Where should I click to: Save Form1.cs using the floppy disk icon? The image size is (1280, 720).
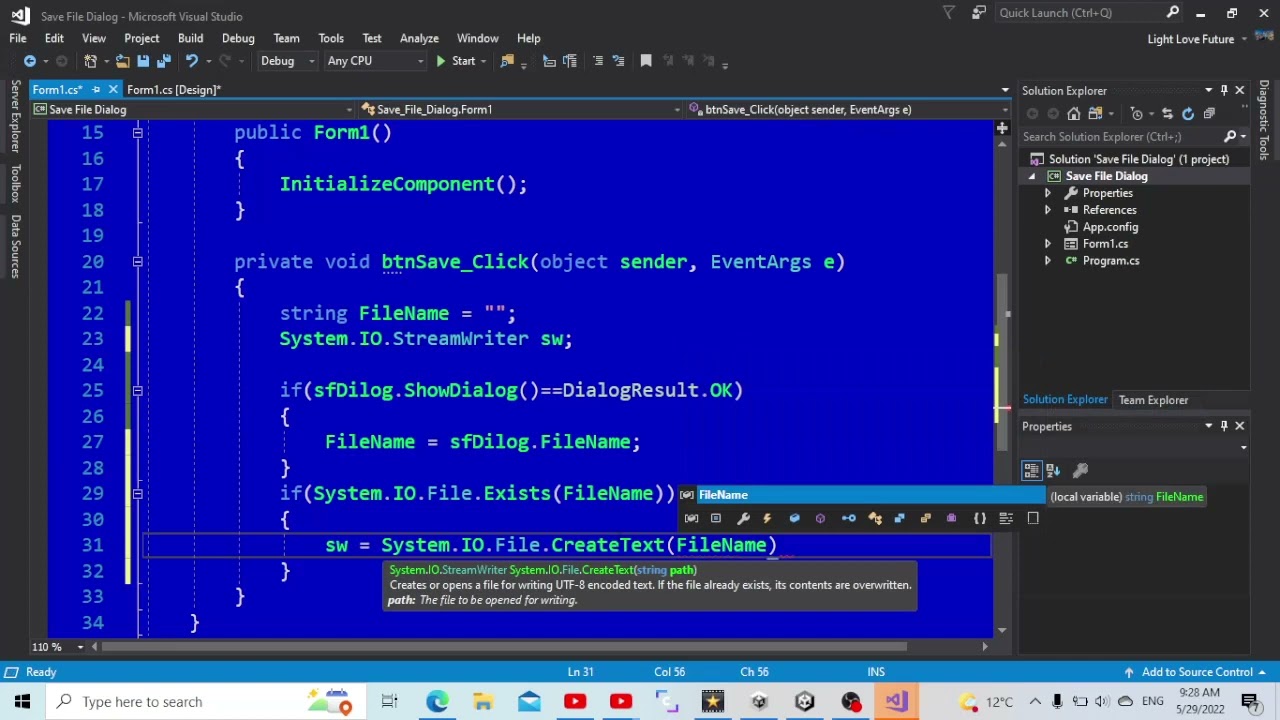[143, 61]
